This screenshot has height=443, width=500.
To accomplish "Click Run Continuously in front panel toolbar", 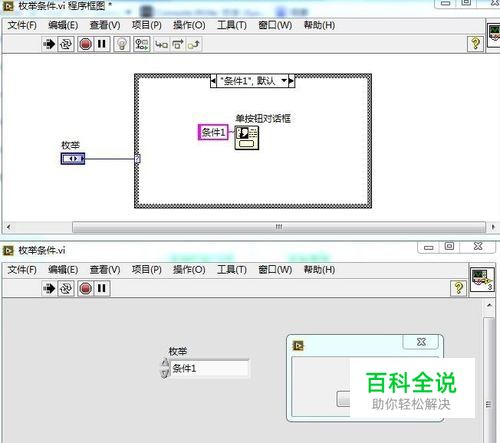I will (66, 288).
